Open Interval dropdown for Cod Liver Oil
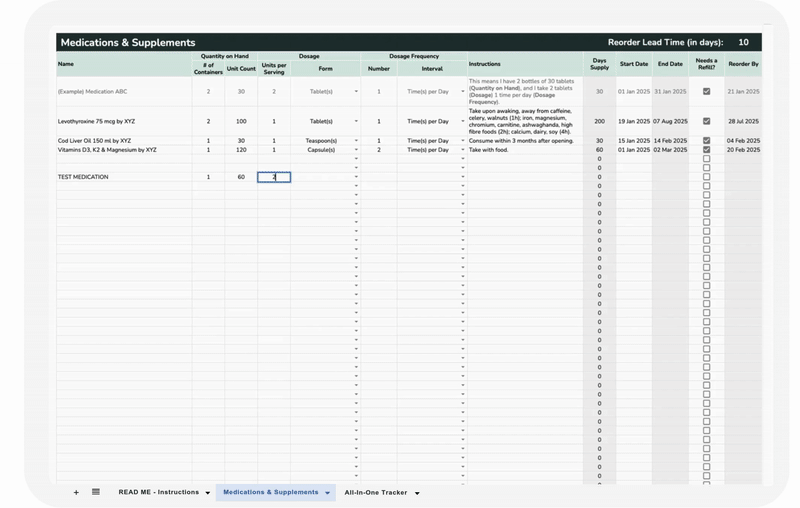 click(463, 141)
